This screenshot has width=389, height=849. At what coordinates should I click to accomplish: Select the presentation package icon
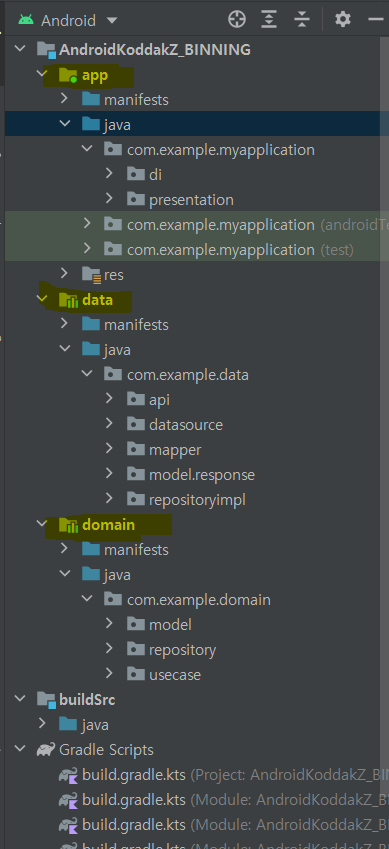tap(135, 199)
